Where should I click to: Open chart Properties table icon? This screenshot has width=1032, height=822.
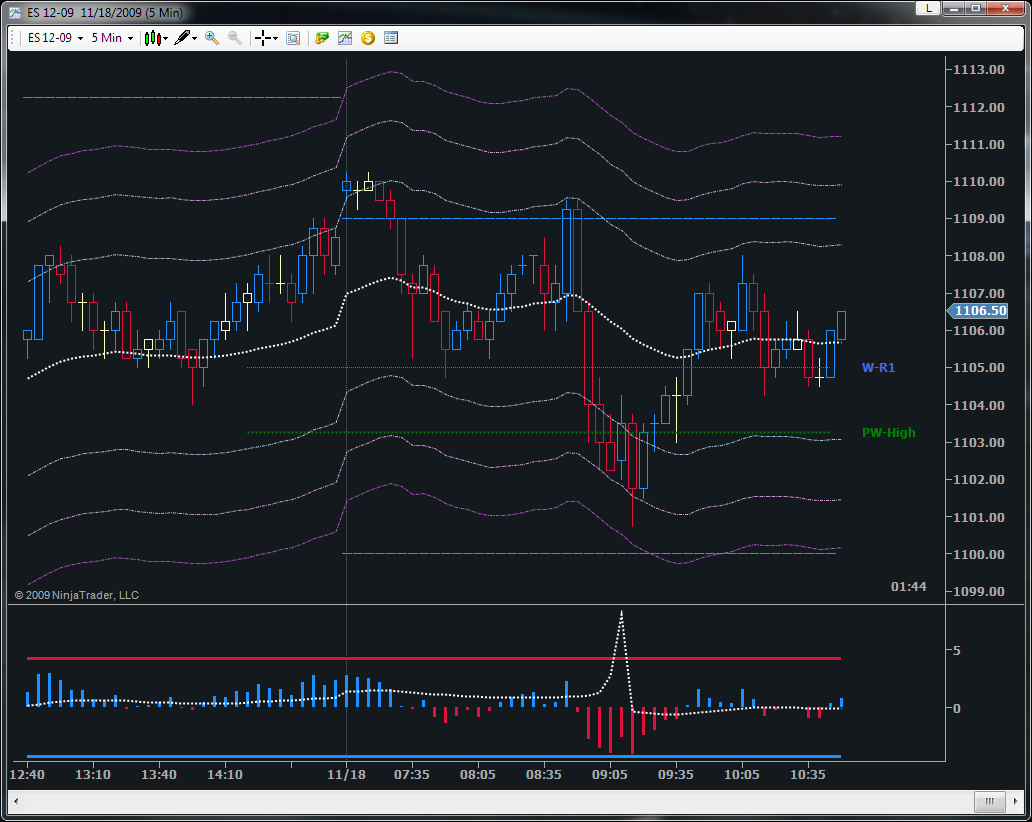[x=391, y=38]
